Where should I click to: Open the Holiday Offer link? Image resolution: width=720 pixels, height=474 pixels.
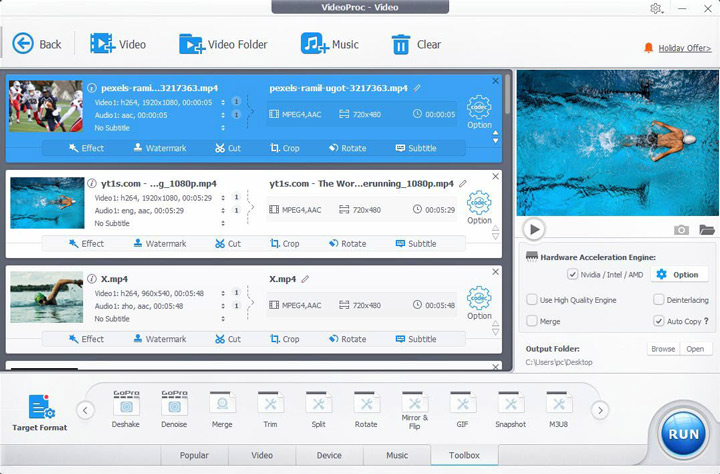point(684,48)
